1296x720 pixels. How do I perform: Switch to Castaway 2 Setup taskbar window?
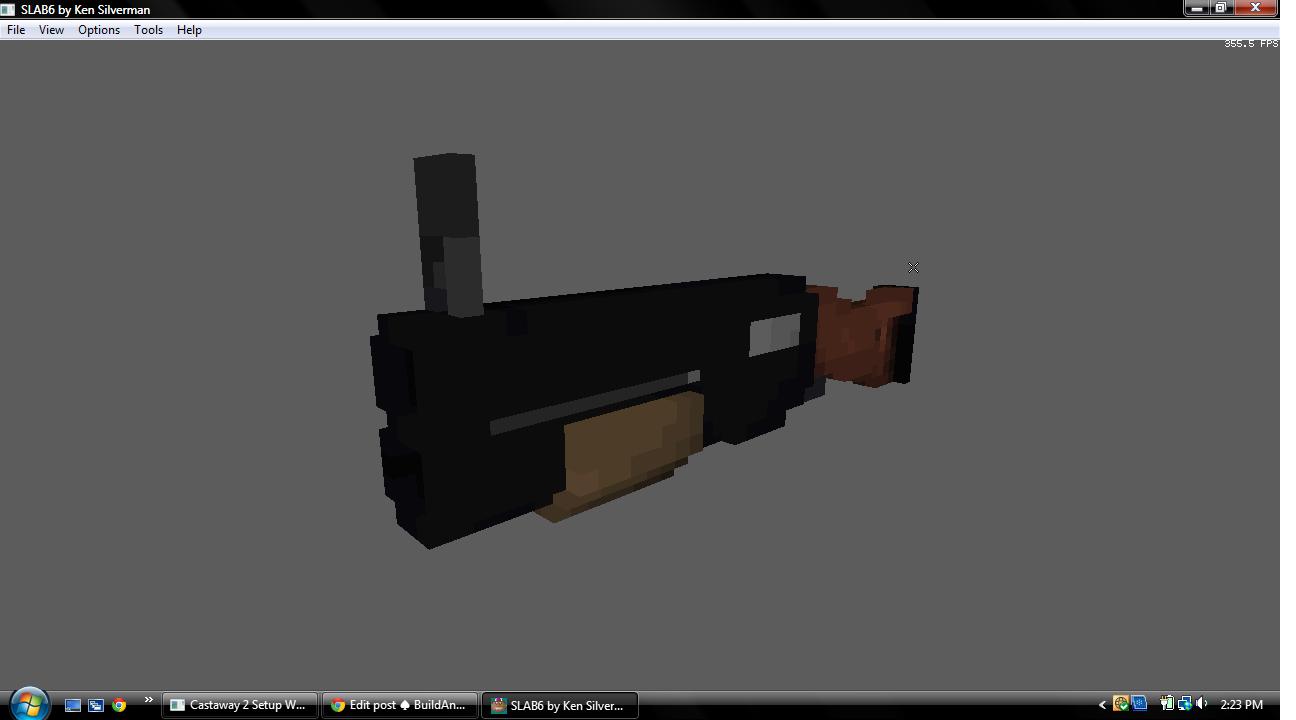coord(240,705)
